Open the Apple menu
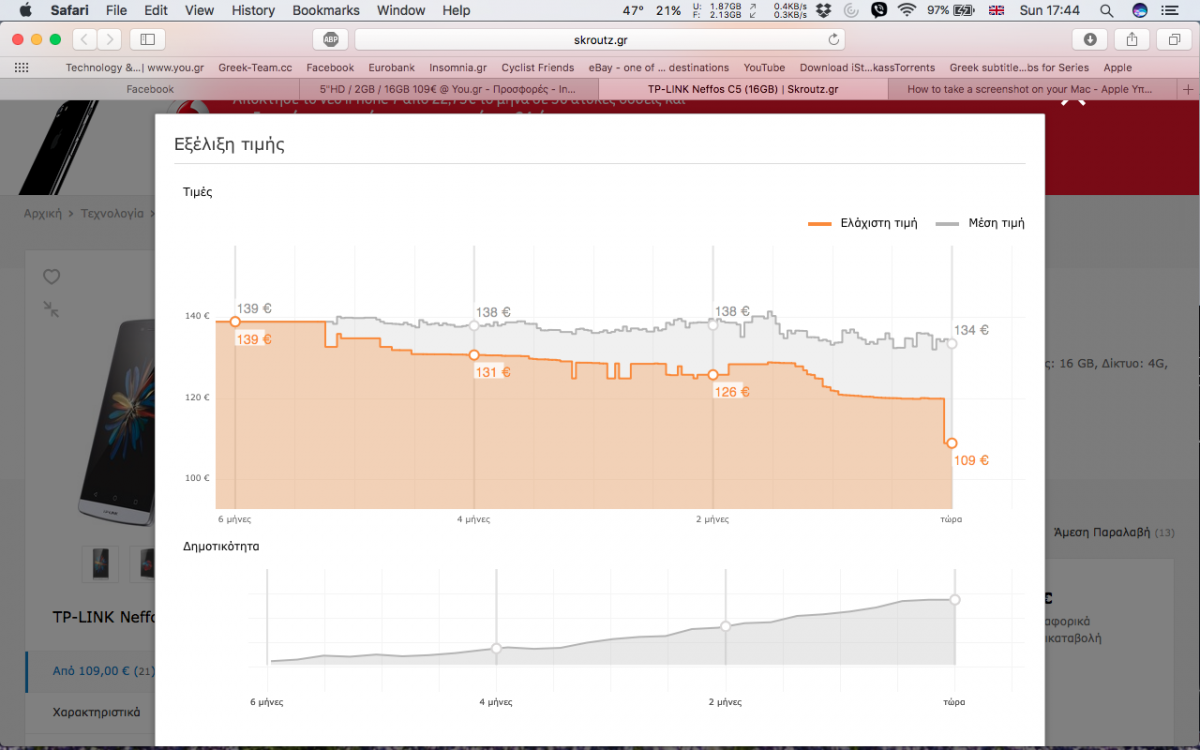The height and width of the screenshot is (750, 1200). pyautogui.click(x=25, y=10)
